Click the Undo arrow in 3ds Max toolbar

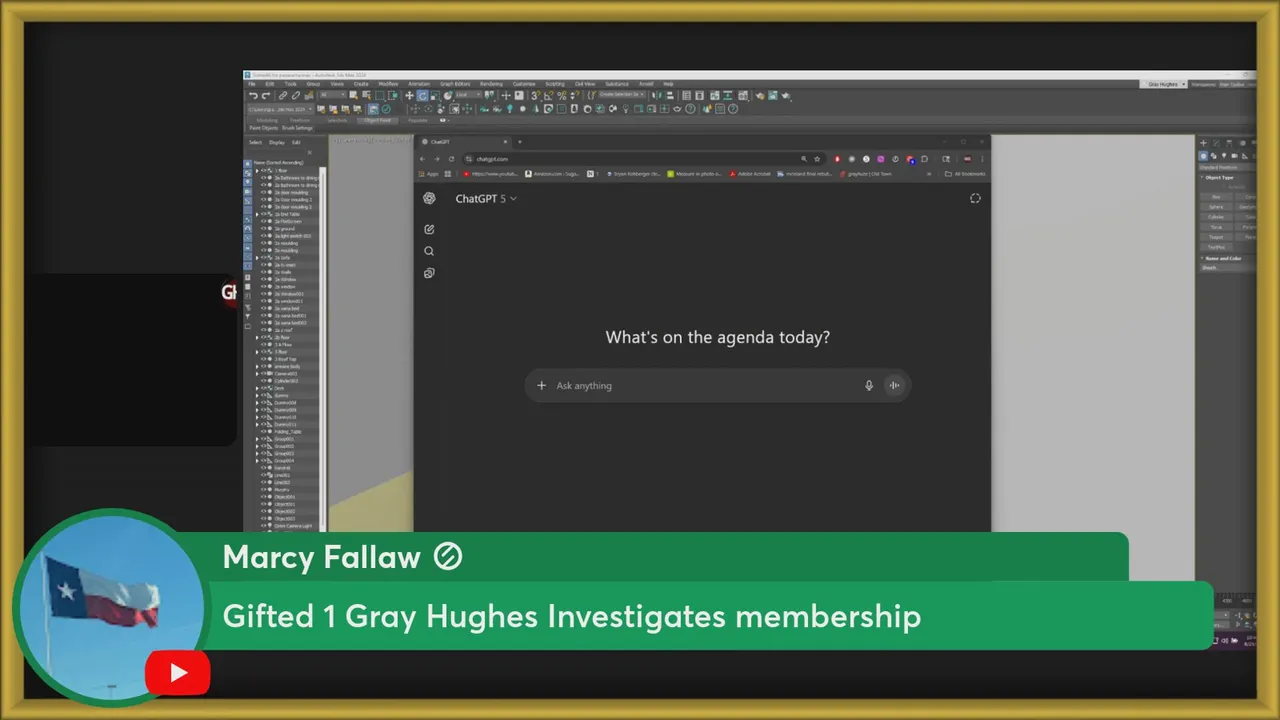[x=253, y=95]
